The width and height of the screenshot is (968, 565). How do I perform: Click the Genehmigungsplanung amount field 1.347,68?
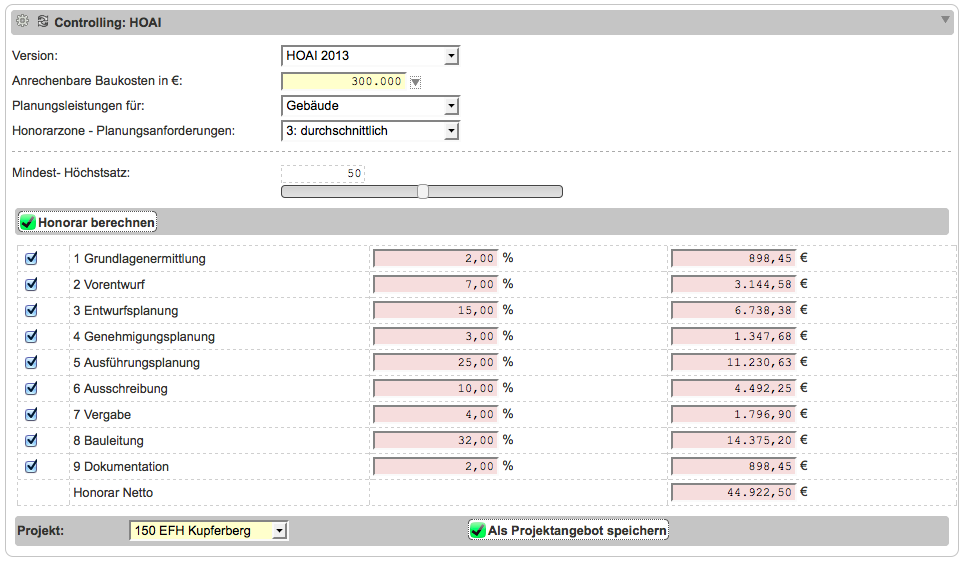[x=733, y=336]
